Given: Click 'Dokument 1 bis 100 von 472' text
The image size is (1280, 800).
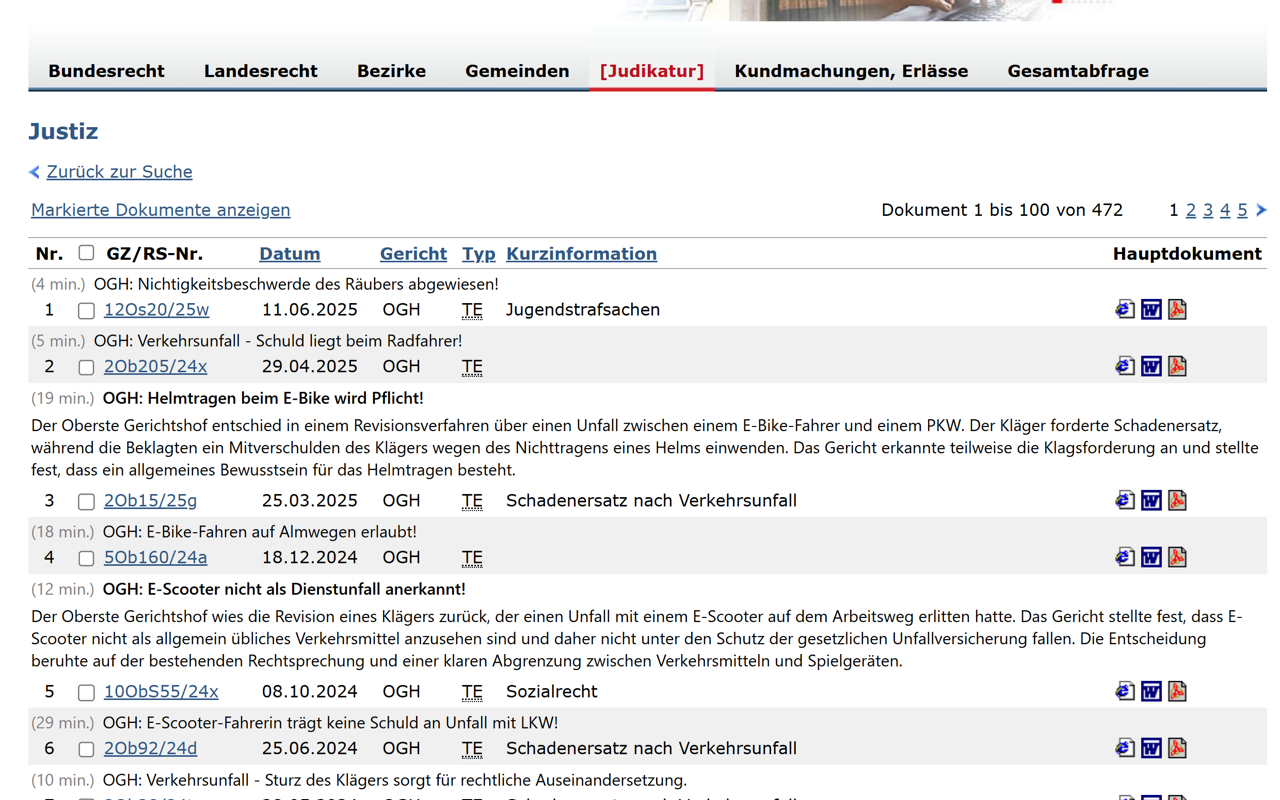Looking at the screenshot, I should 1002,210.
